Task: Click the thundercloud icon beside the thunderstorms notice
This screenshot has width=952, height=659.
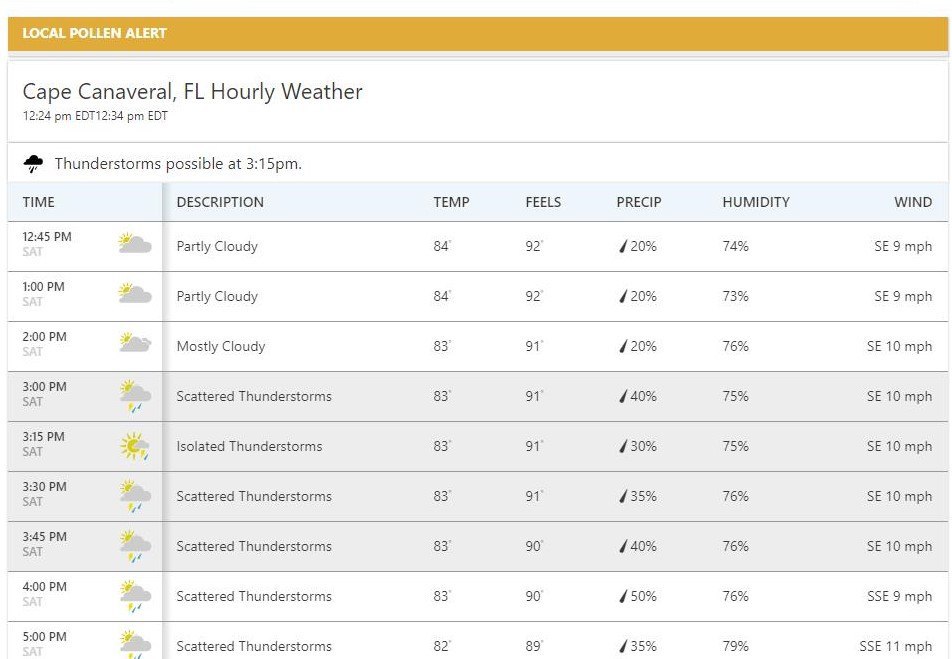Action: tap(33, 163)
